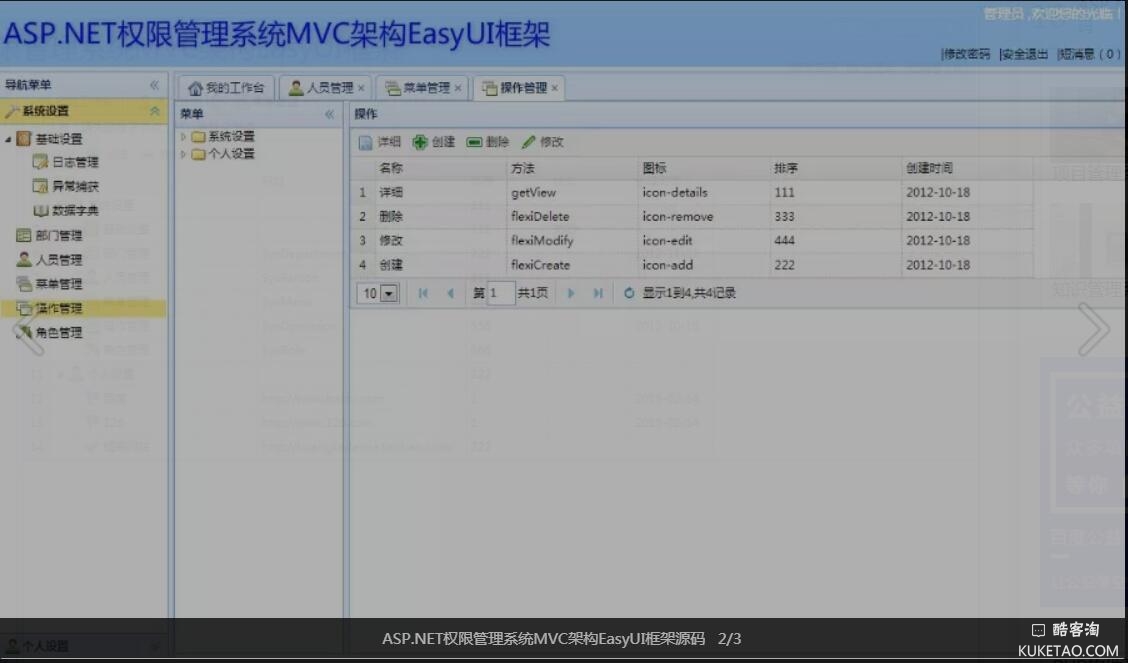1128x663 pixels.
Task: Click the 创建 toolbar button
Action: (433, 142)
